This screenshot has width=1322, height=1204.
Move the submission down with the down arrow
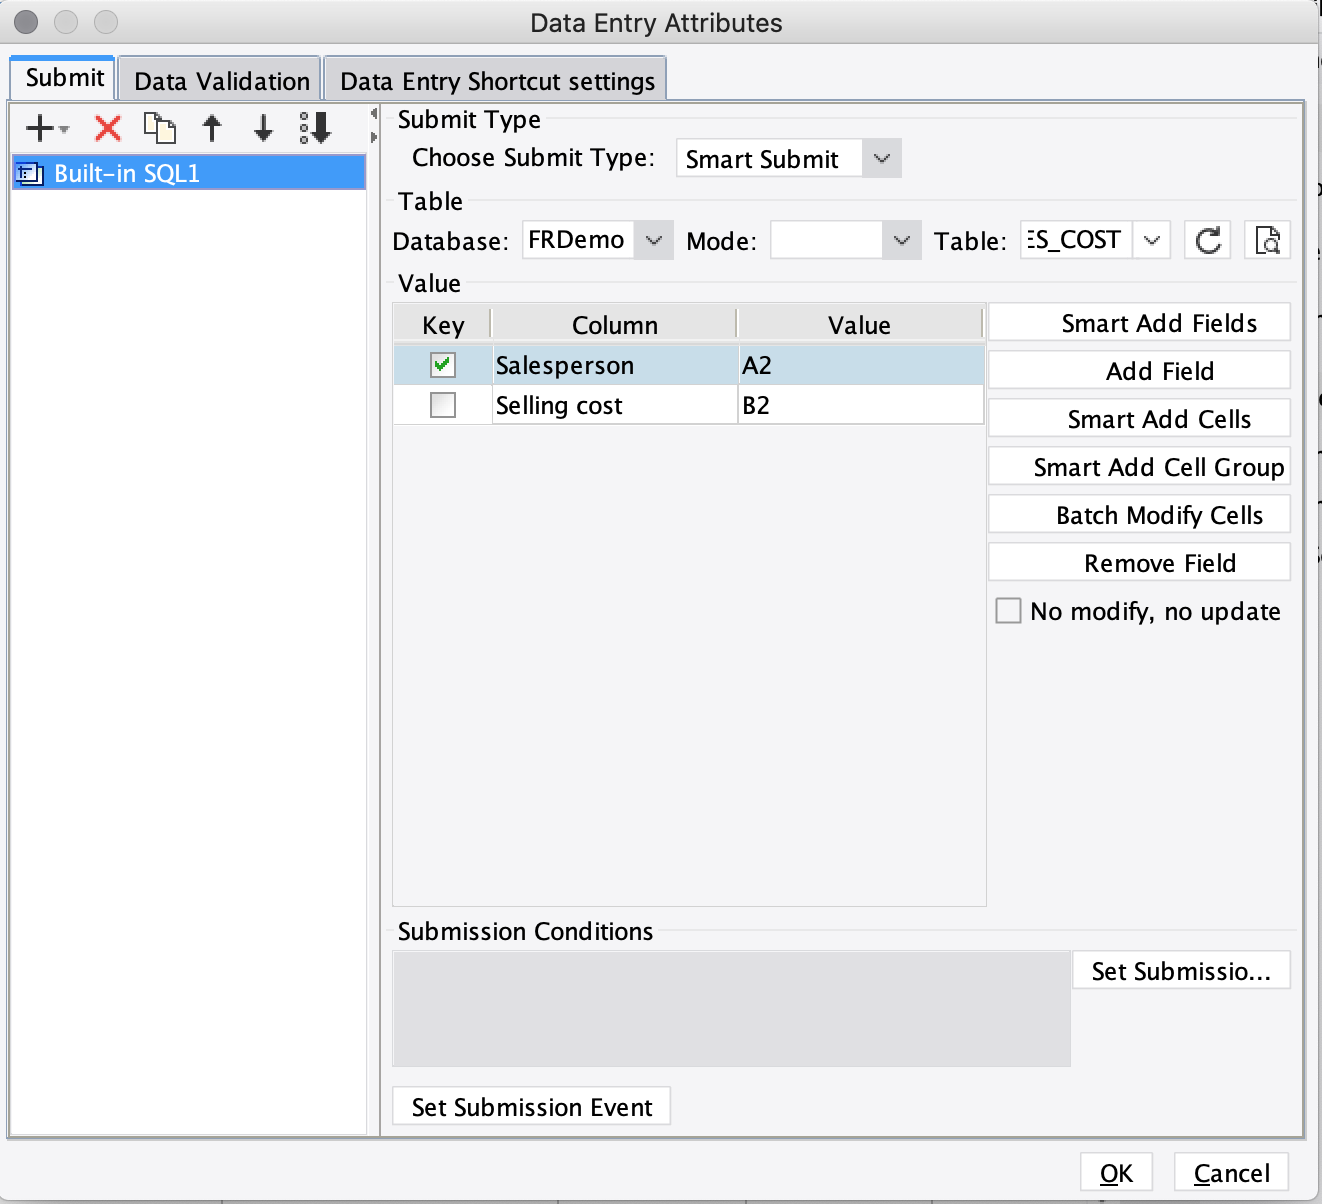(x=263, y=128)
